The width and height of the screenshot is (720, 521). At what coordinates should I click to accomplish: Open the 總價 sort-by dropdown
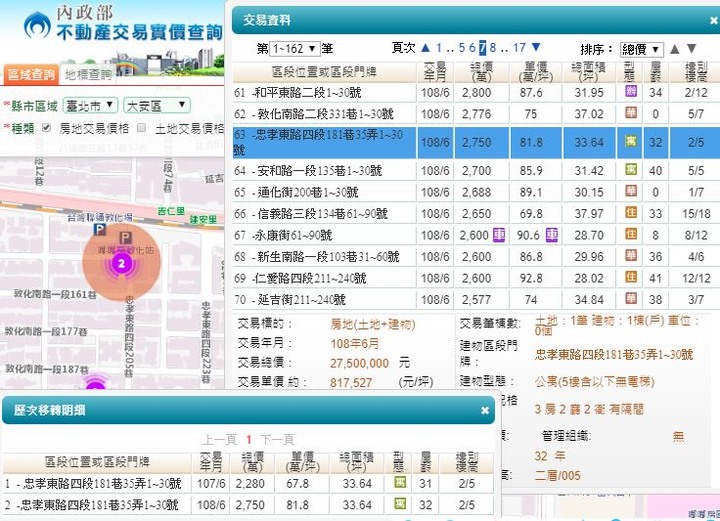coord(641,49)
